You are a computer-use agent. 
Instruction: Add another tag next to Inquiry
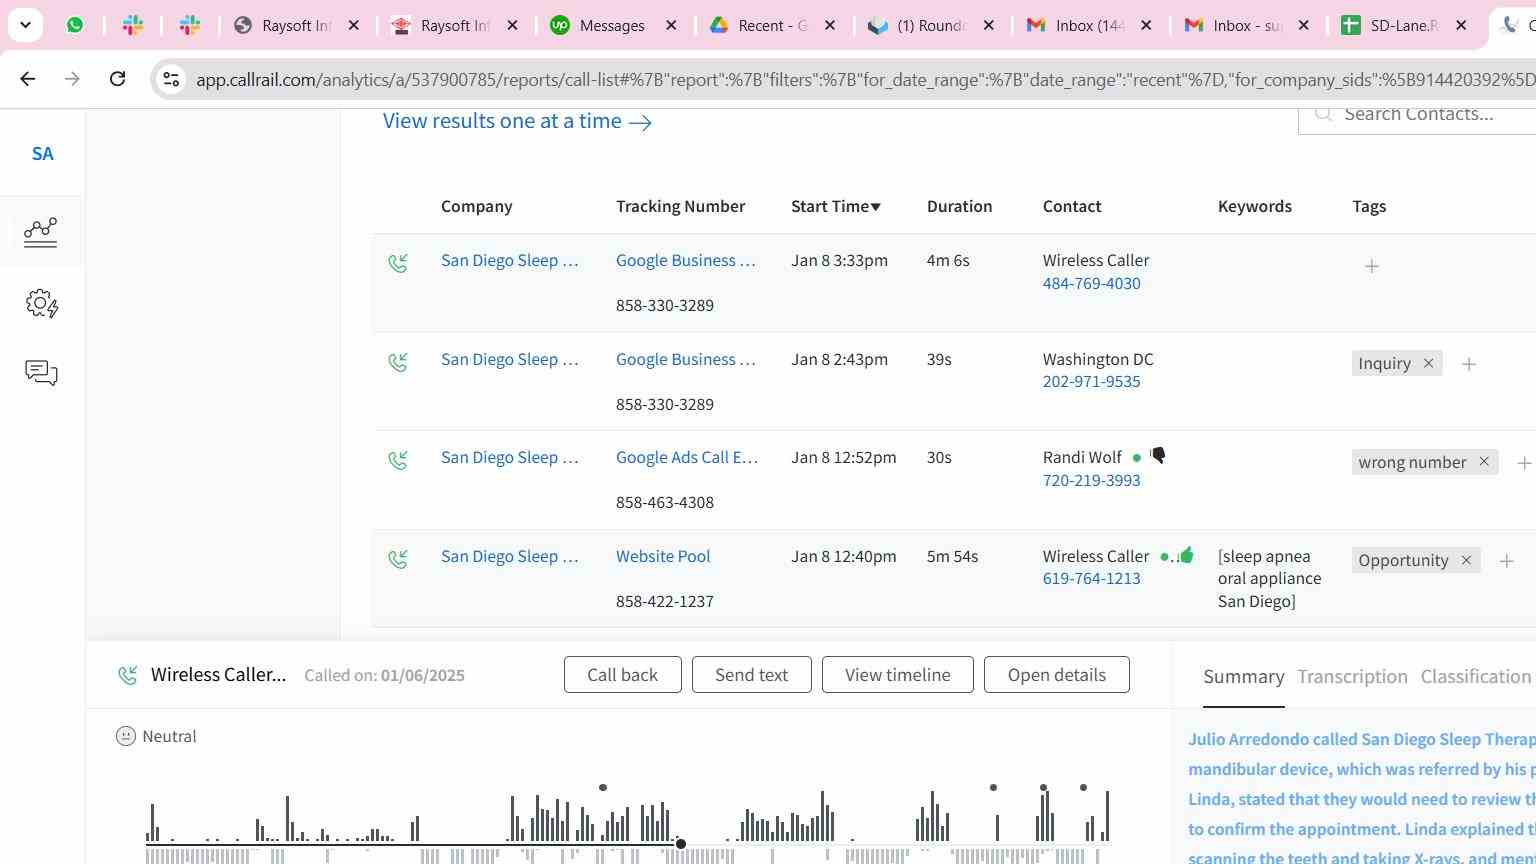(1469, 364)
